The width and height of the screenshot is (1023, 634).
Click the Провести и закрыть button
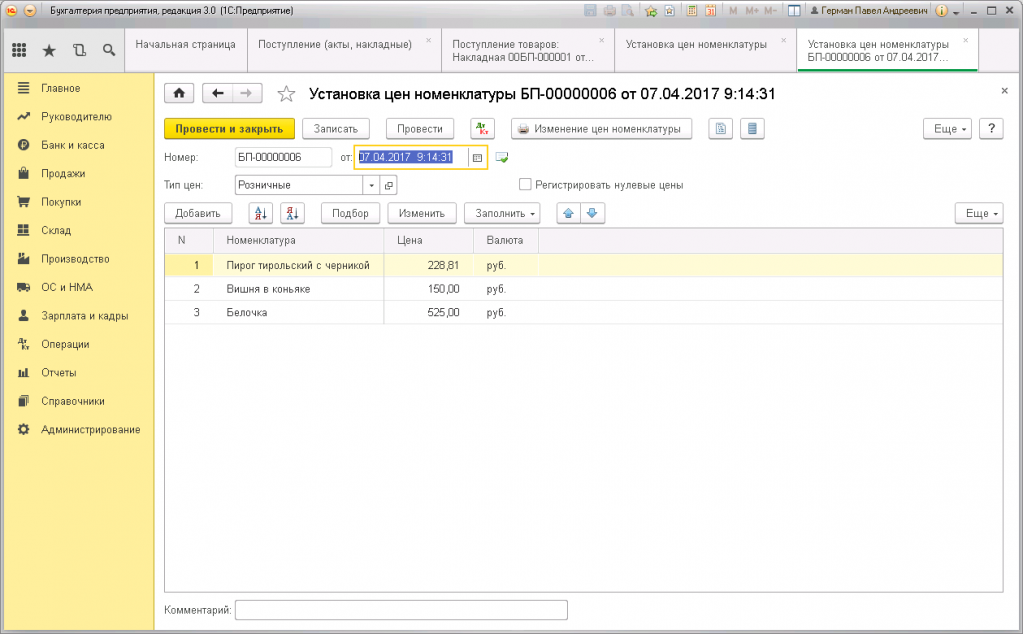coord(229,129)
